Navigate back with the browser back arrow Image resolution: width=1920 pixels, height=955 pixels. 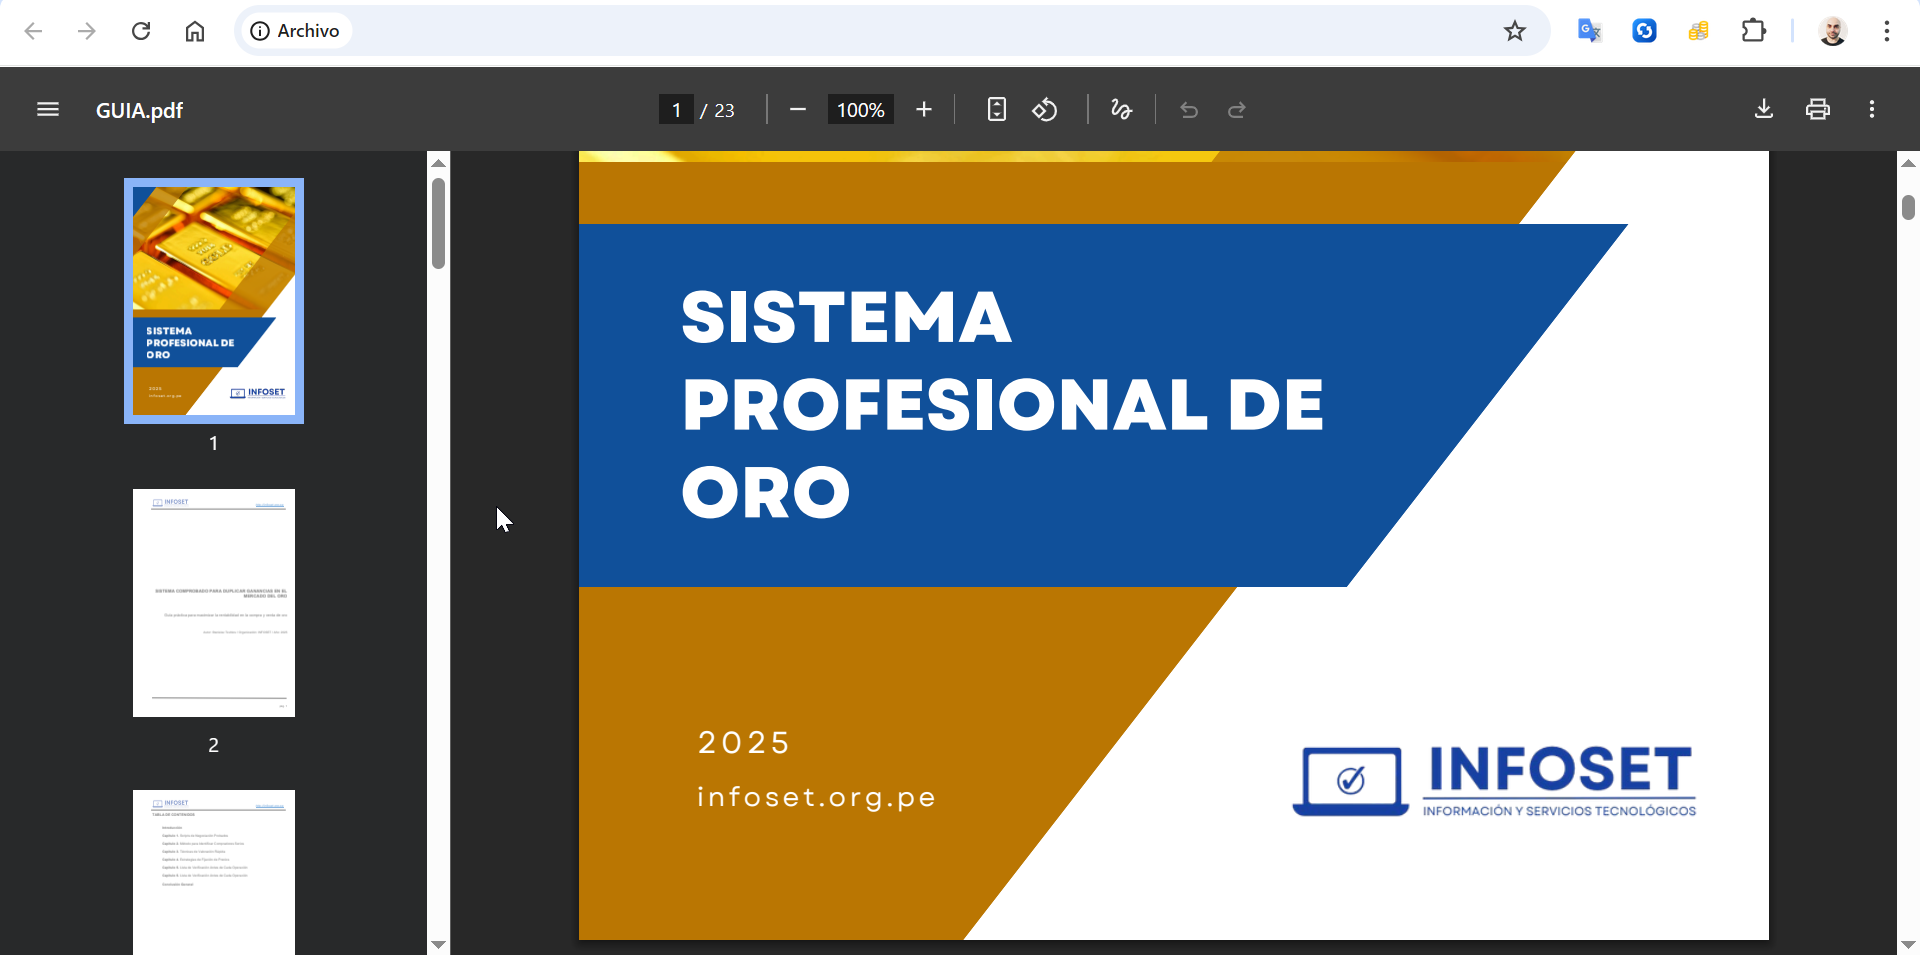click(34, 30)
